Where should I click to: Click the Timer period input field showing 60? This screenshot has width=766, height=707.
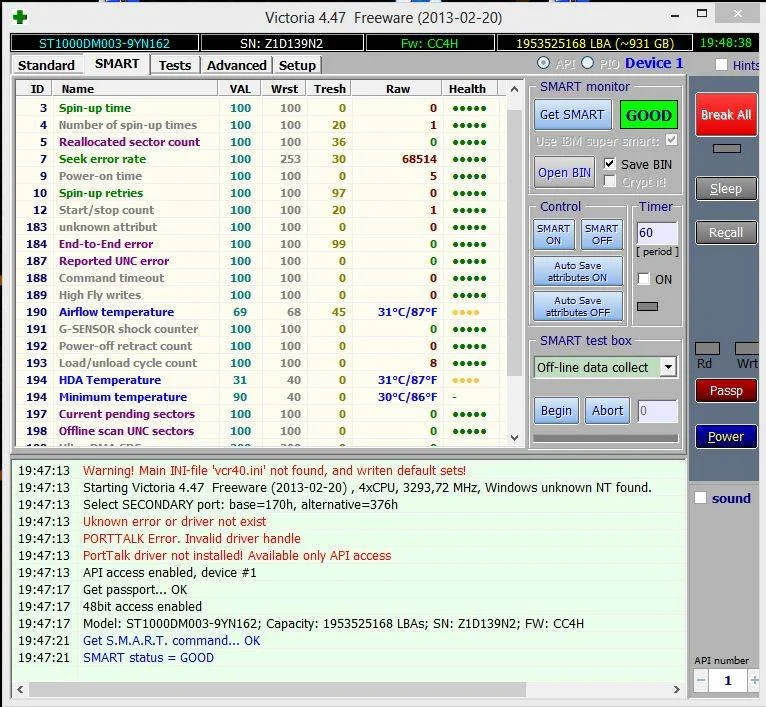click(657, 233)
